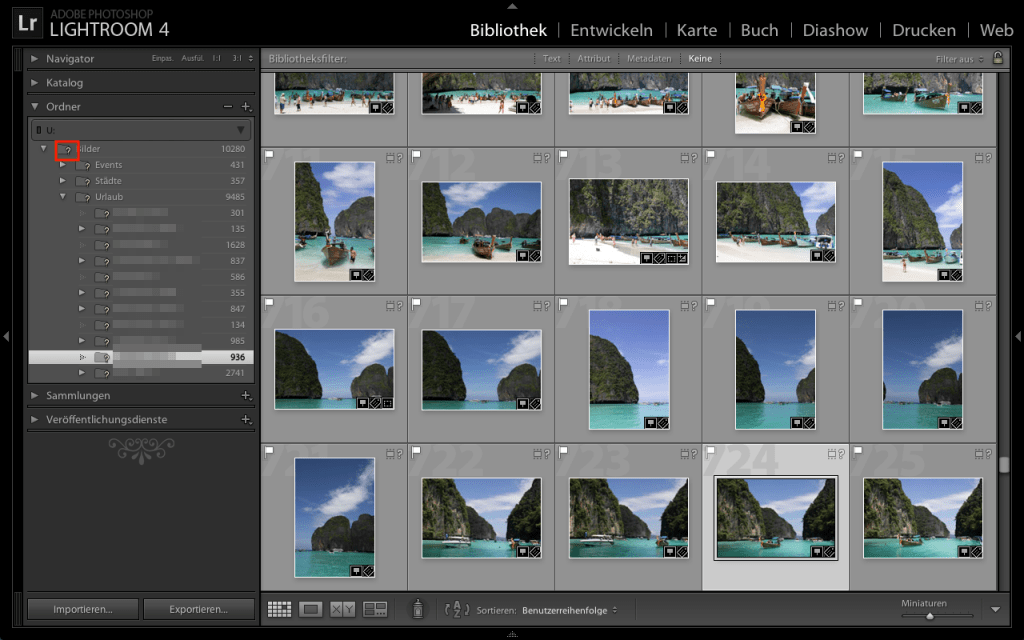The height and width of the screenshot is (640, 1024).
Task: Open the Metadaten filter tab
Action: tap(648, 58)
